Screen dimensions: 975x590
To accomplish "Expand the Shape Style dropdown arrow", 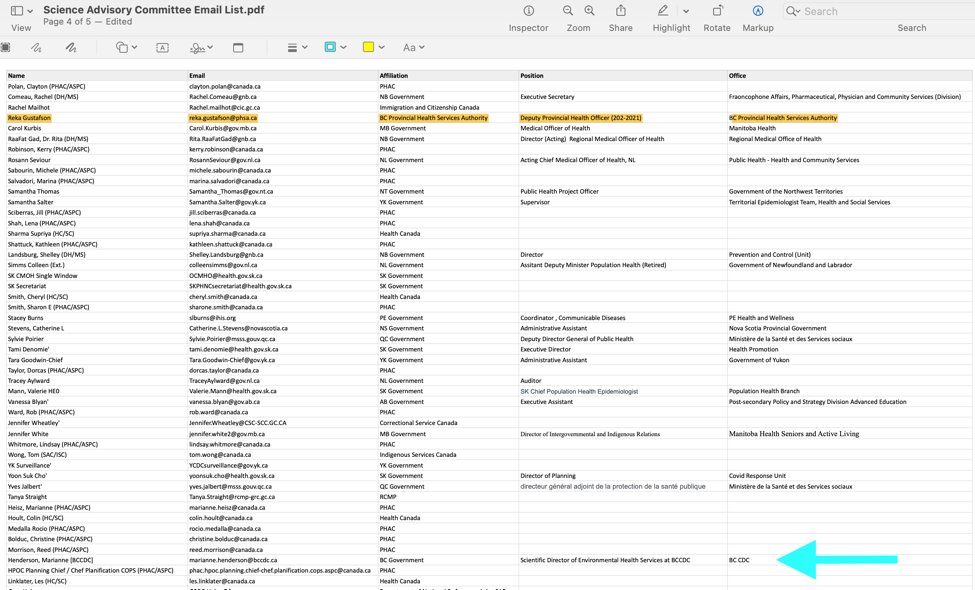I will [x=305, y=47].
